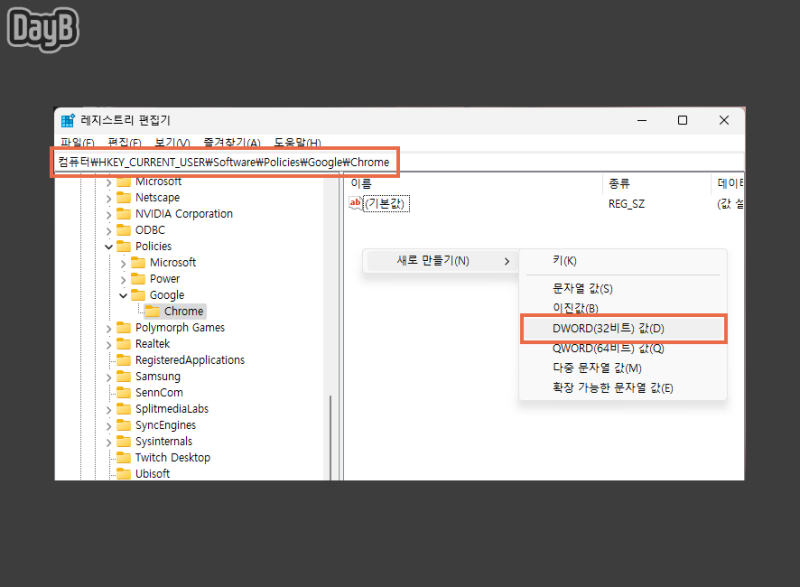Choose 확장 가능한 문자열 값(E)
The height and width of the screenshot is (587, 800).
[623, 388]
